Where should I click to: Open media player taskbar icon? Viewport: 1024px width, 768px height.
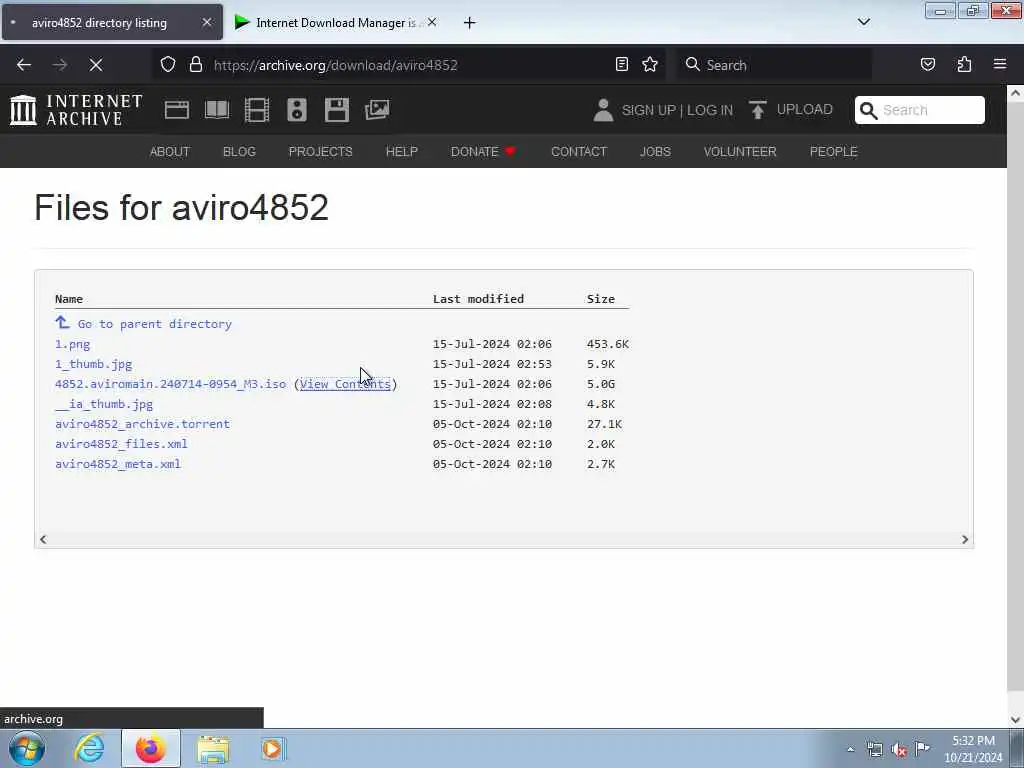[x=273, y=749]
